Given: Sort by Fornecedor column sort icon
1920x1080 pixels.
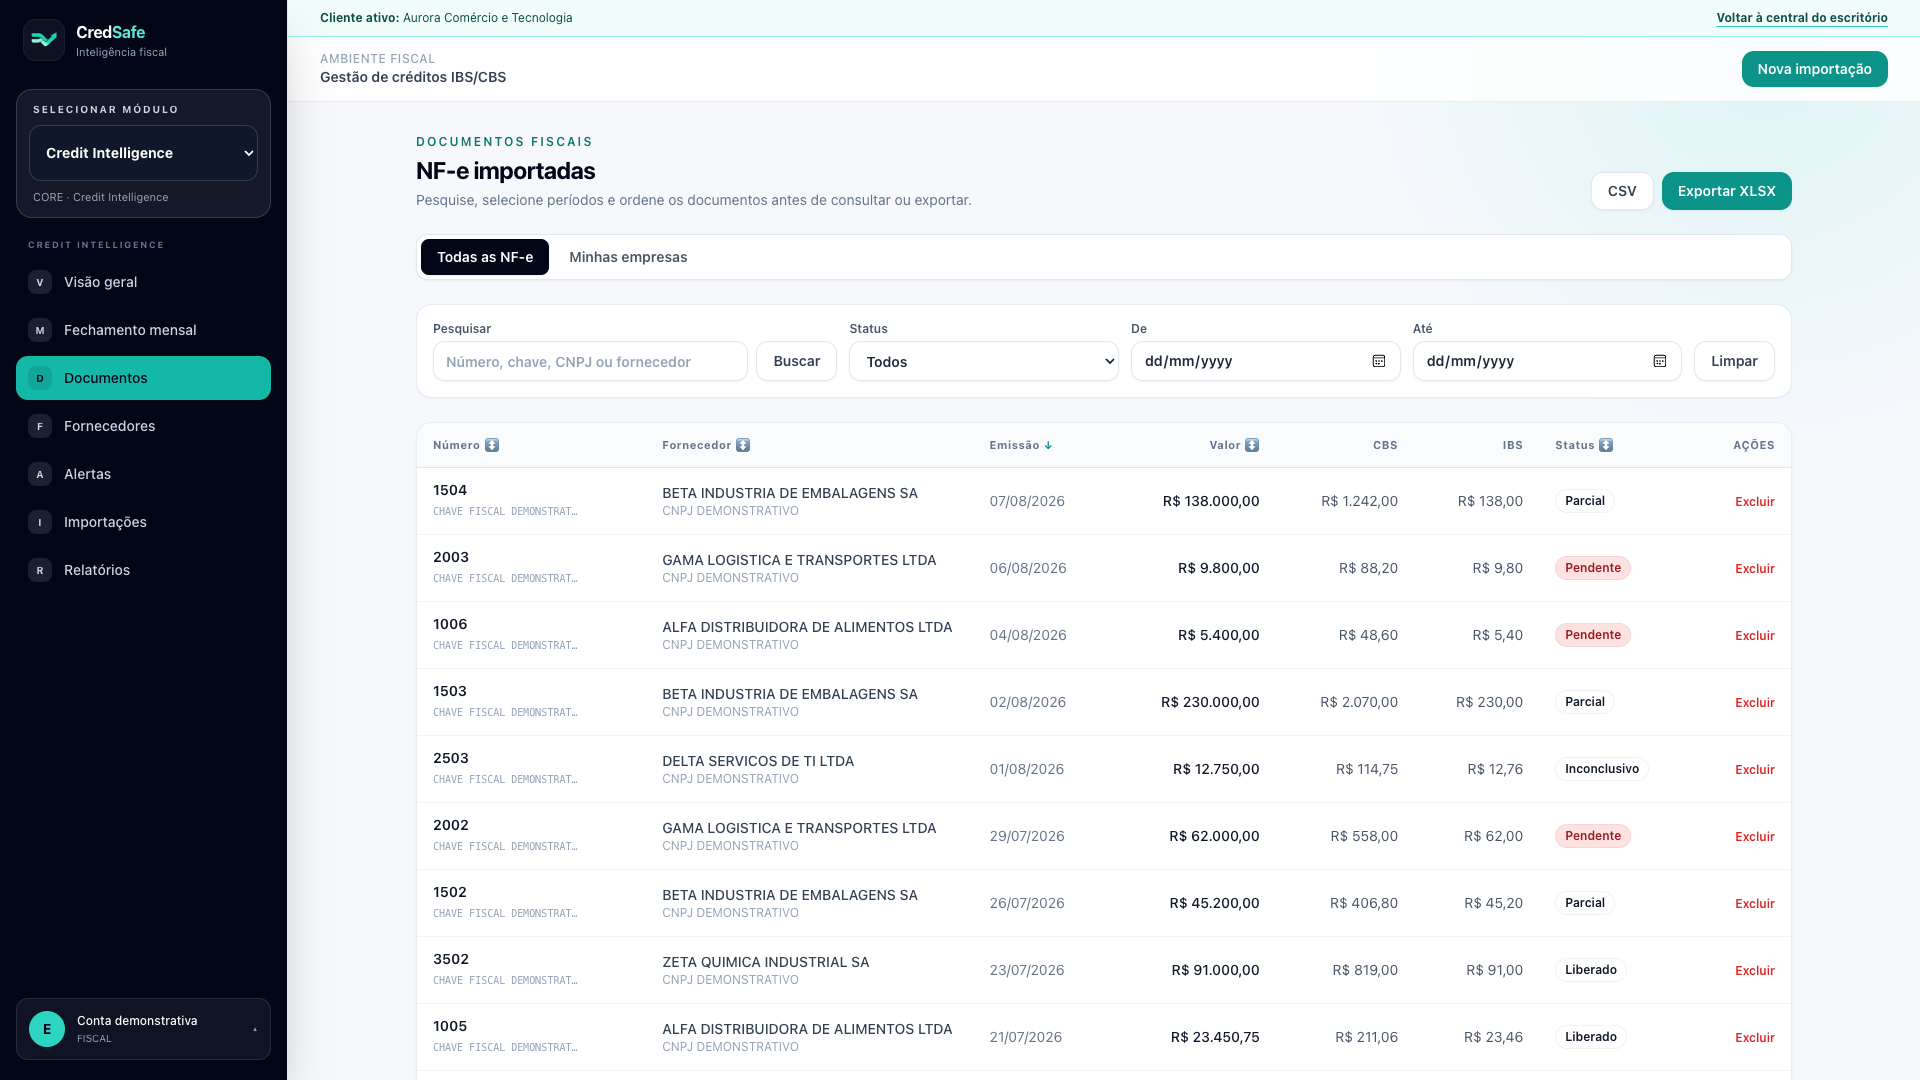Looking at the screenshot, I should 743,445.
